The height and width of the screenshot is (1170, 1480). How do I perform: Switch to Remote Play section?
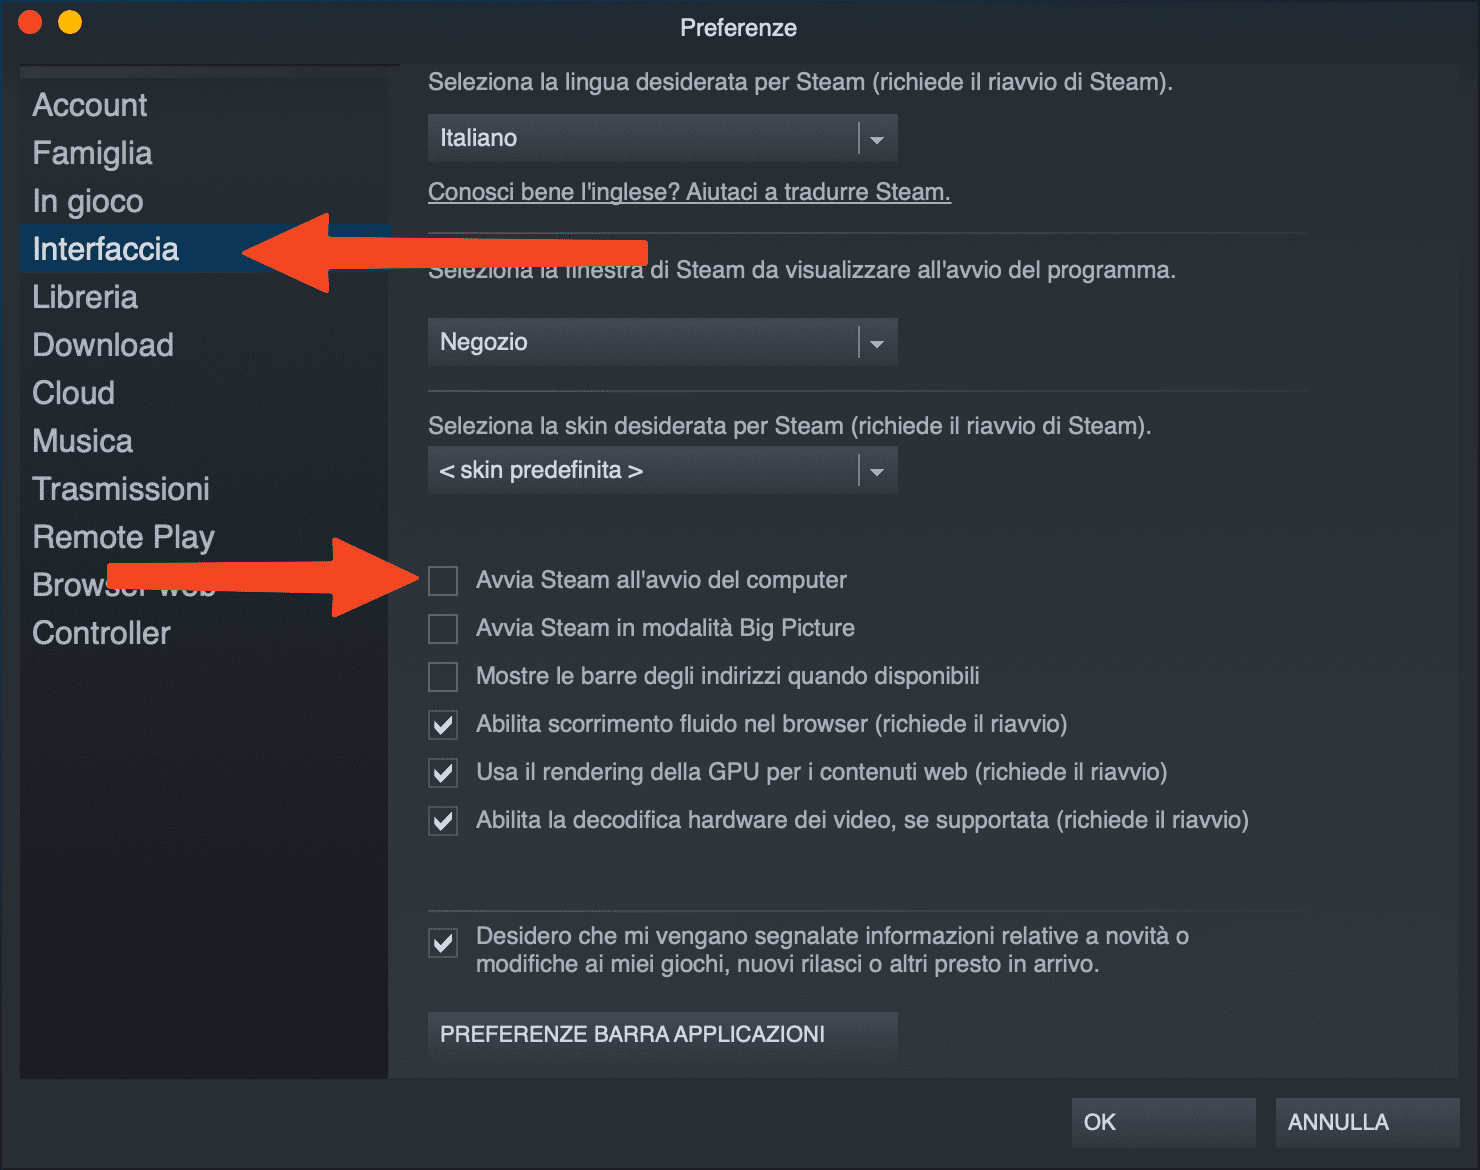coord(124,538)
